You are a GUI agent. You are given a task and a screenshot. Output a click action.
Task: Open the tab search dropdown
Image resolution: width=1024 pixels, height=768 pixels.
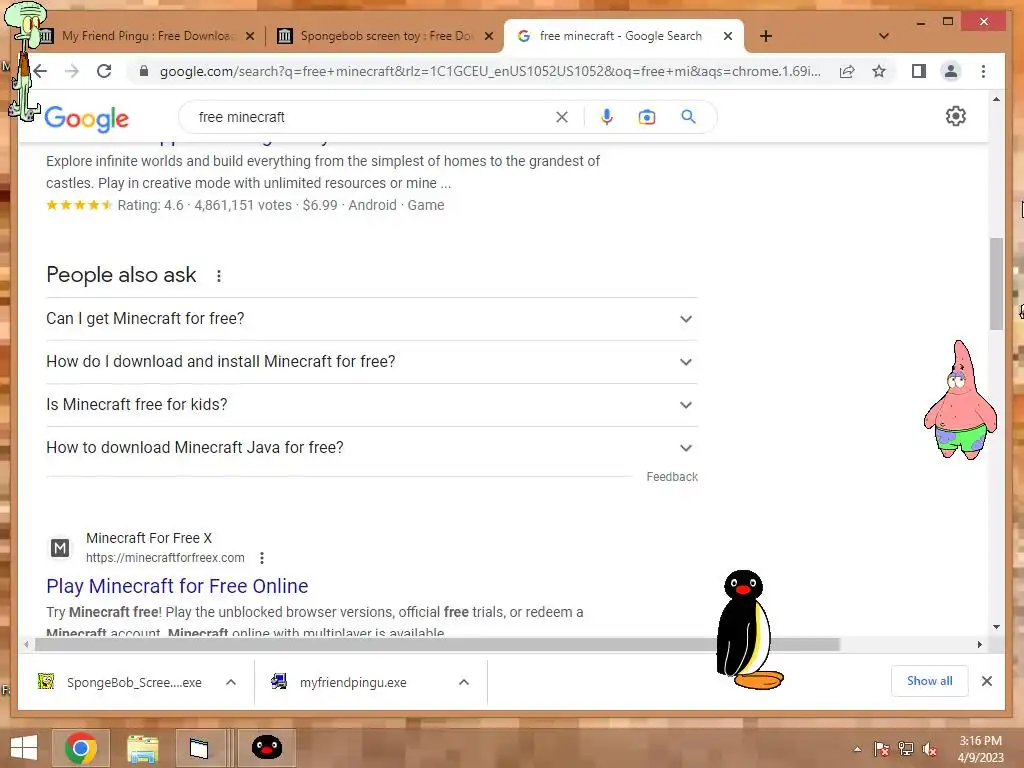point(884,36)
